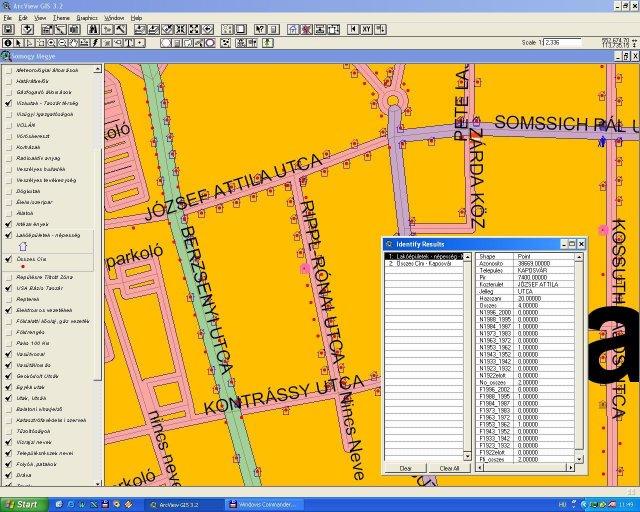This screenshot has height=512, width=640.
Task: Open the Graphics menu
Action: (x=87, y=18)
